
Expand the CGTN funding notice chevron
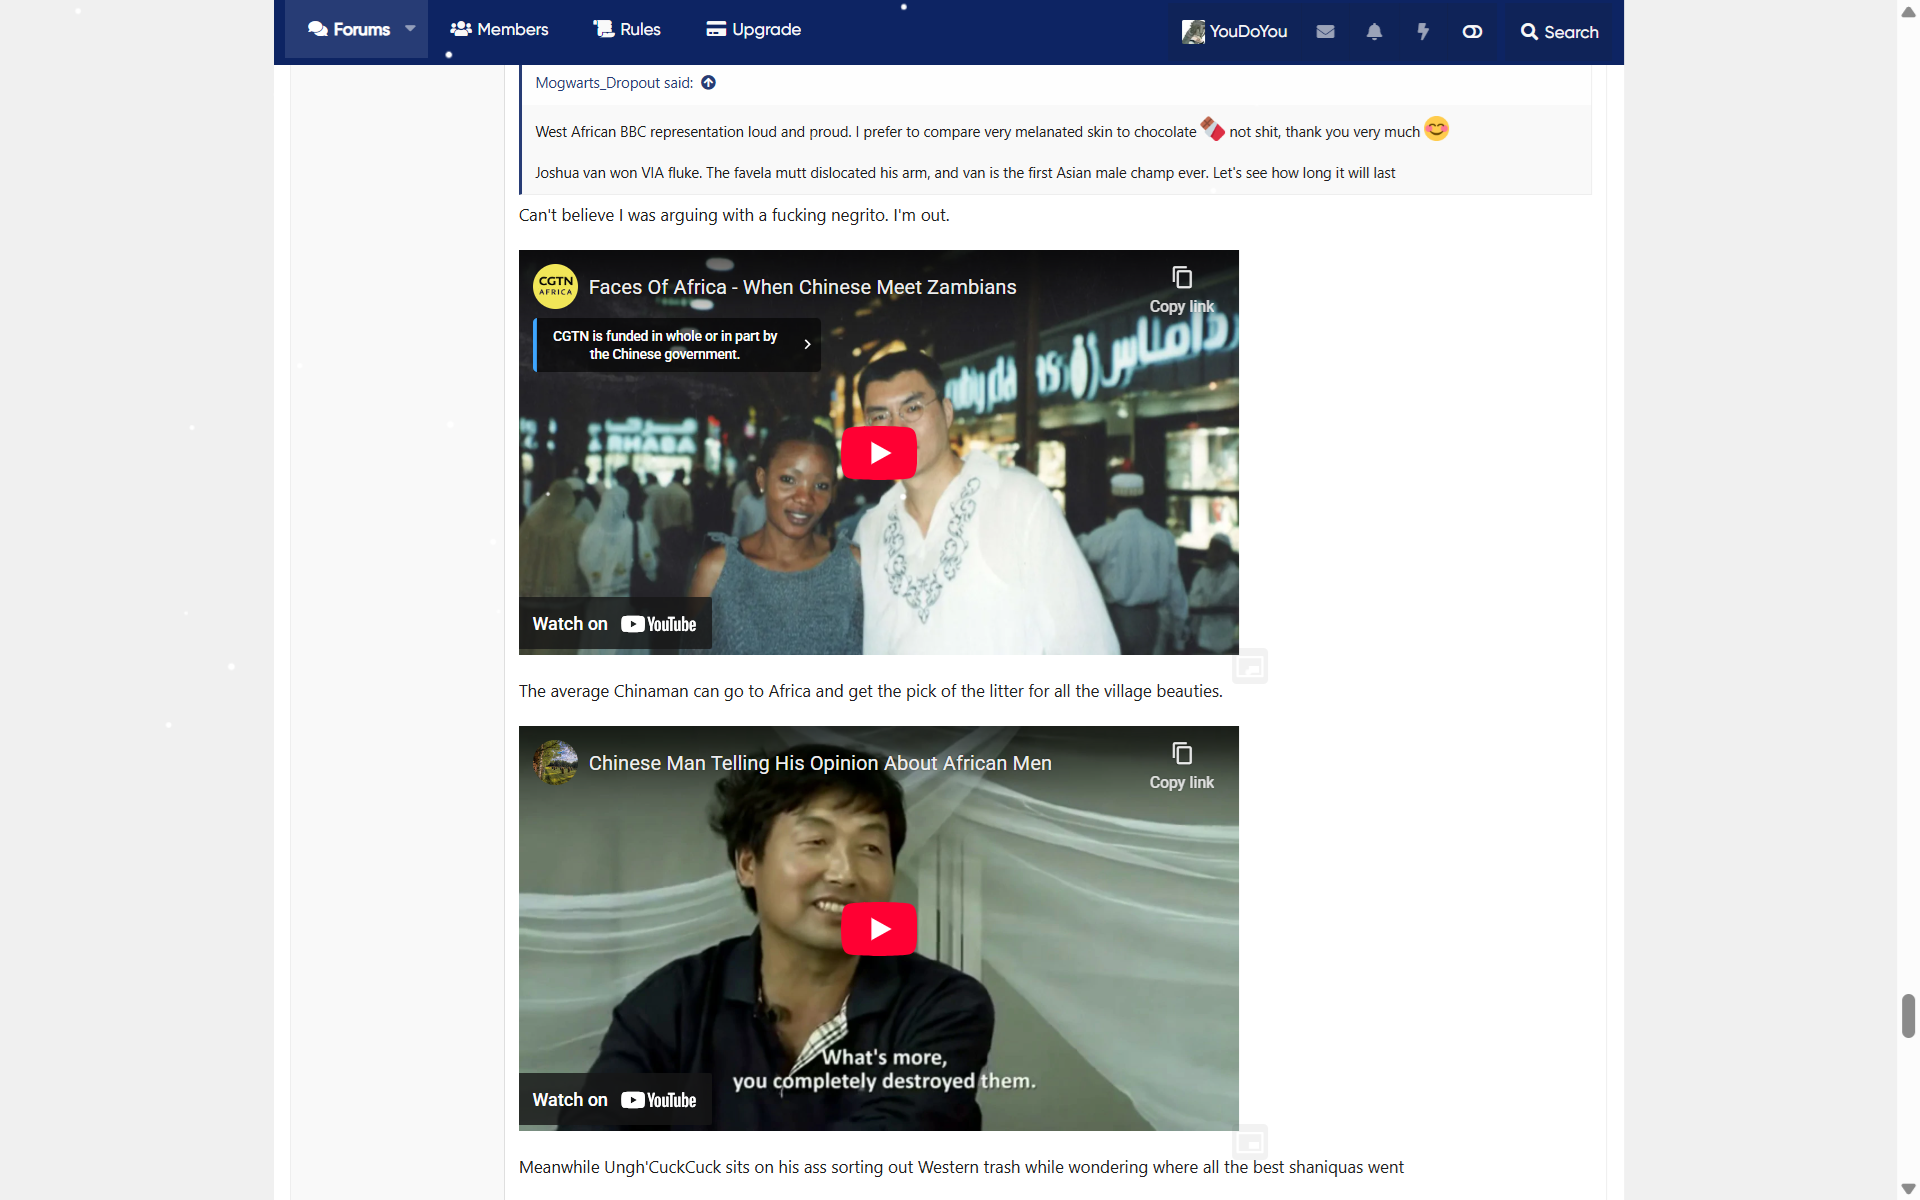point(807,345)
